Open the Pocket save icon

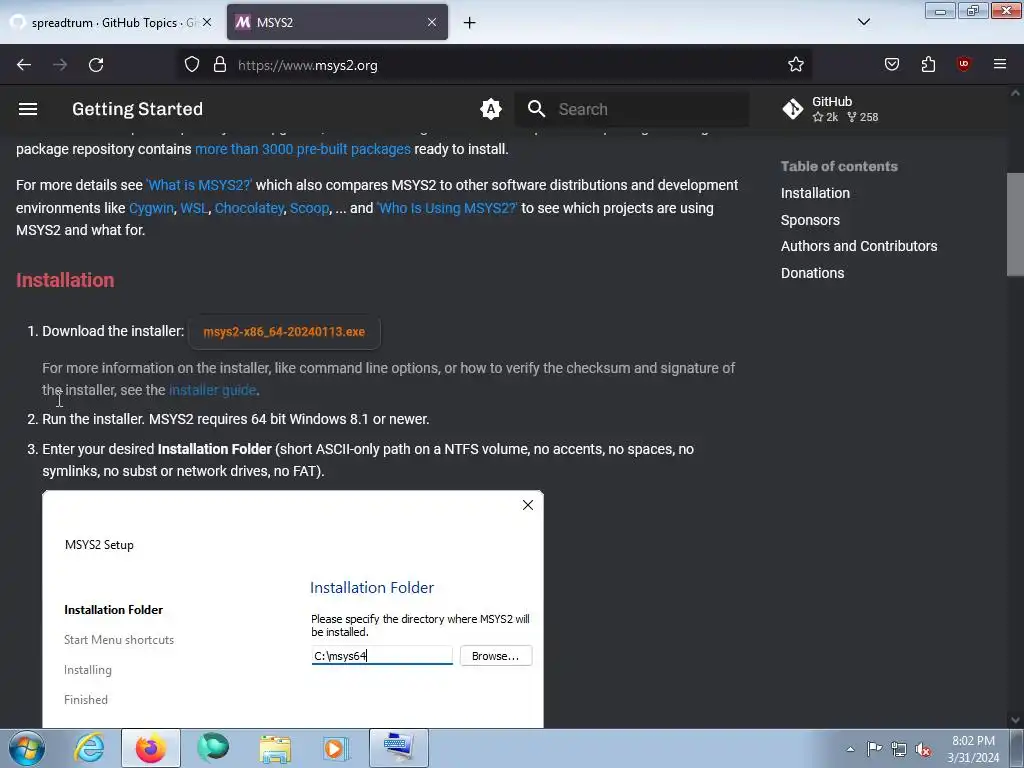click(892, 65)
